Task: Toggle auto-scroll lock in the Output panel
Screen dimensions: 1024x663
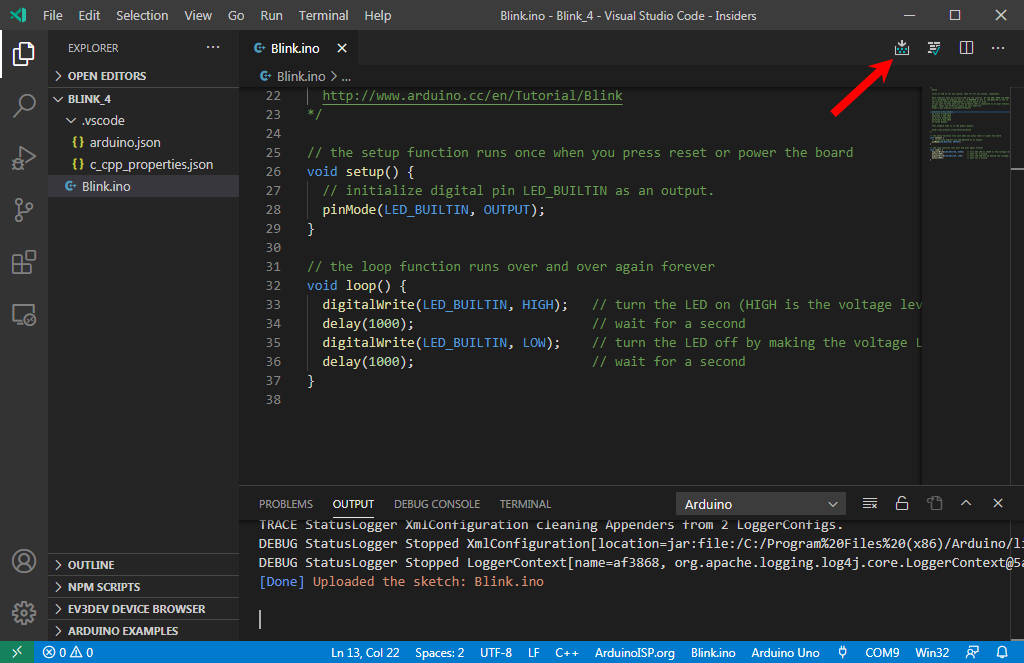Action: click(x=902, y=503)
